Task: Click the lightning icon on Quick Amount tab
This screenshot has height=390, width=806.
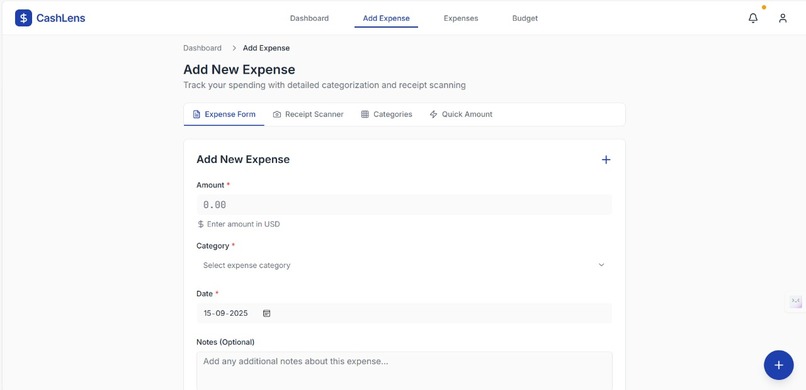Action: click(433, 114)
